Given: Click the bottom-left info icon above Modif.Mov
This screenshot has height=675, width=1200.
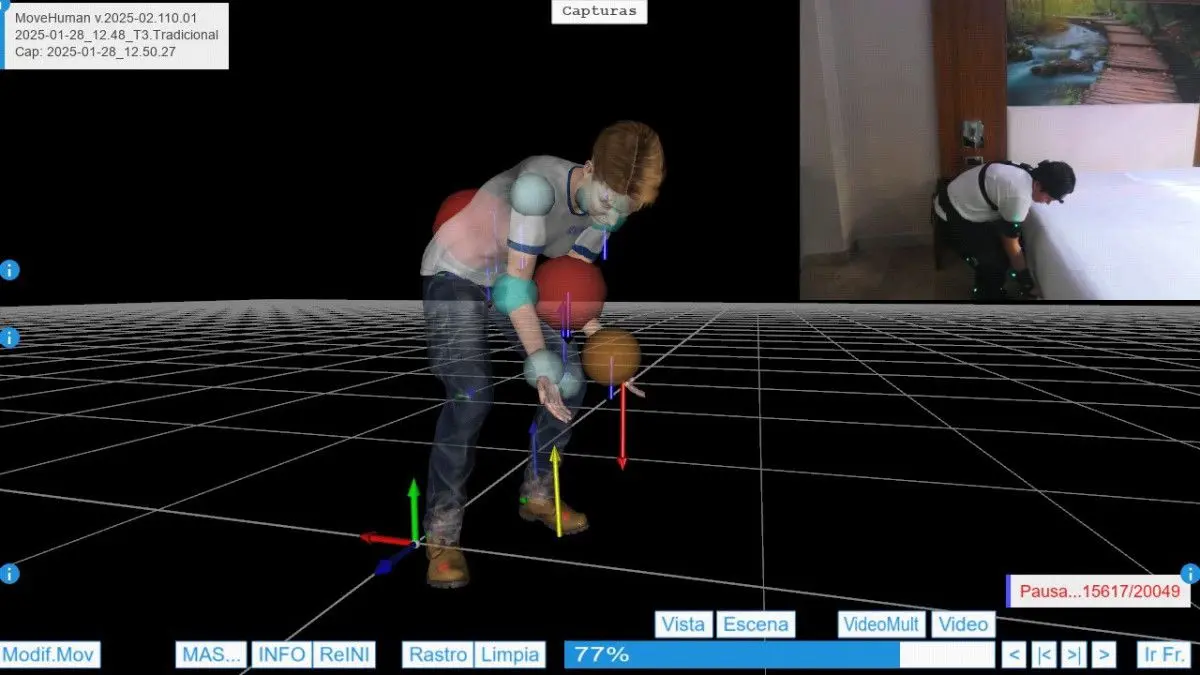Looking at the screenshot, I should click(10, 574).
